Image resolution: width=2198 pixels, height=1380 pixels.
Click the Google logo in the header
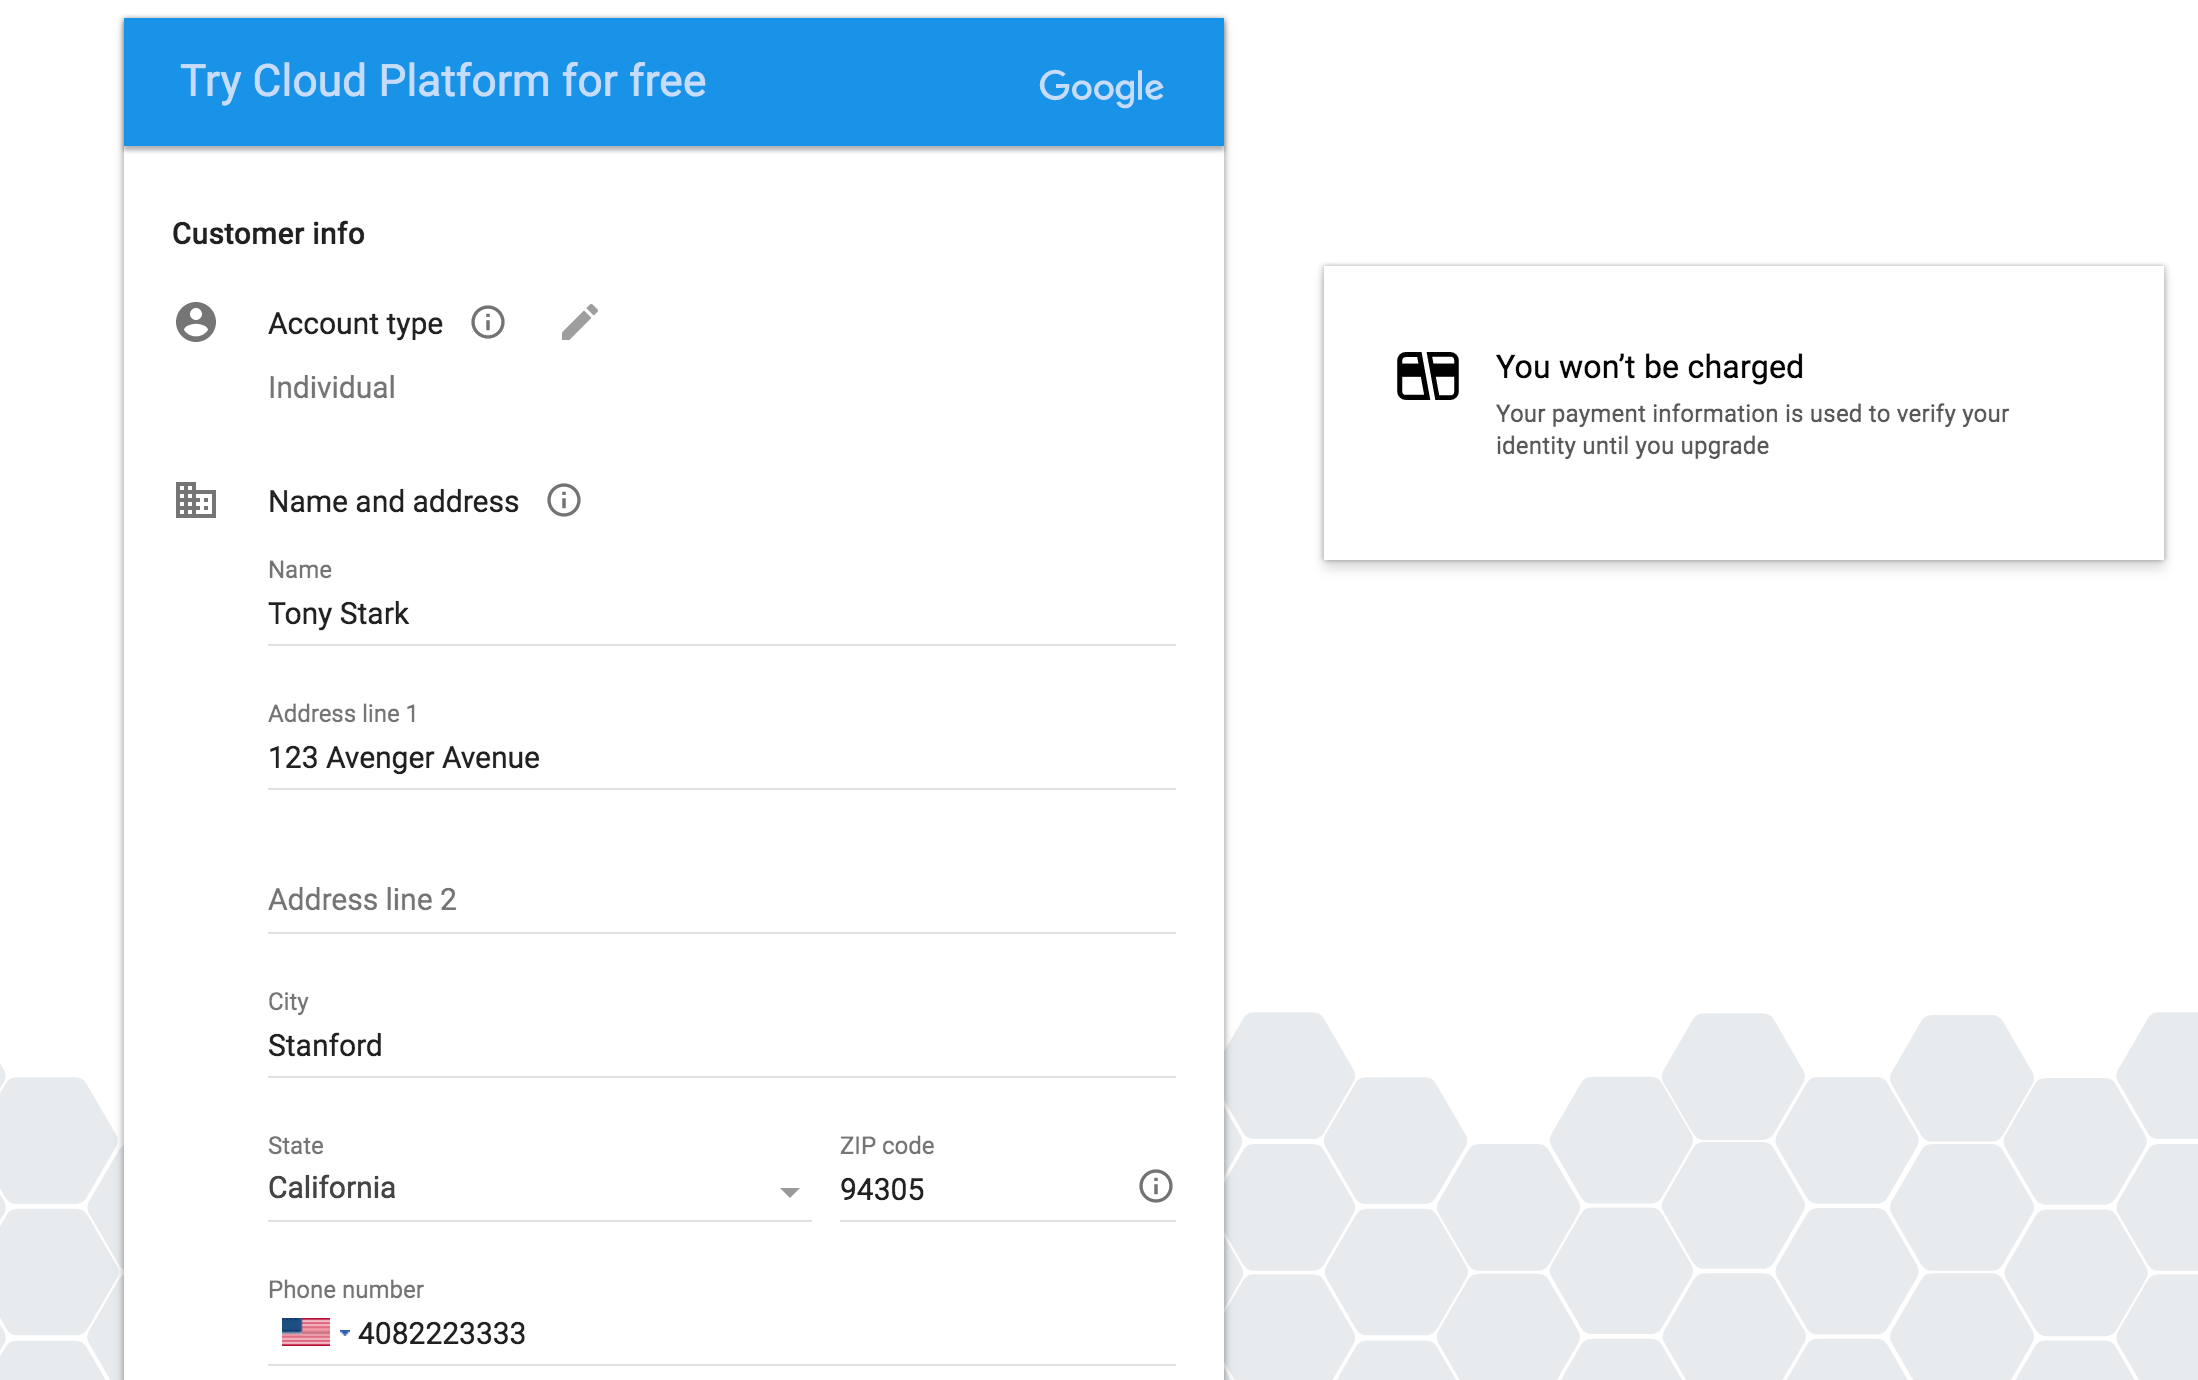(x=1100, y=86)
